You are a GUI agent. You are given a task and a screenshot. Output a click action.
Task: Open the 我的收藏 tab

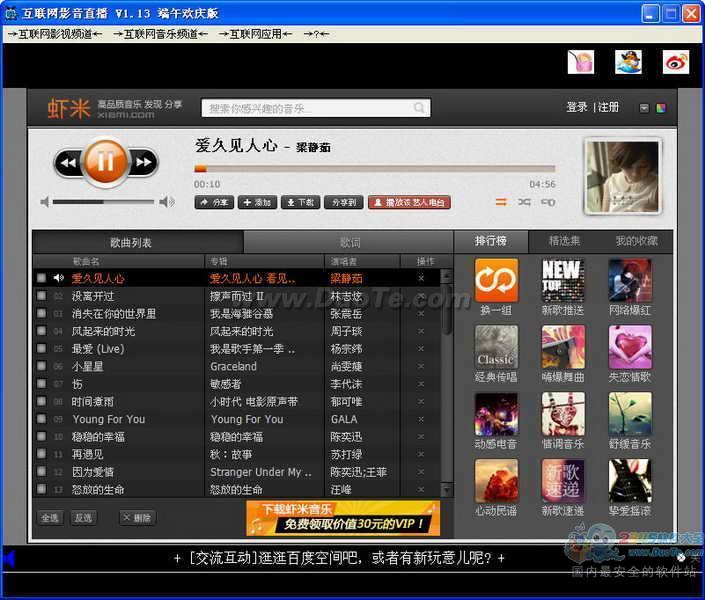pos(637,241)
